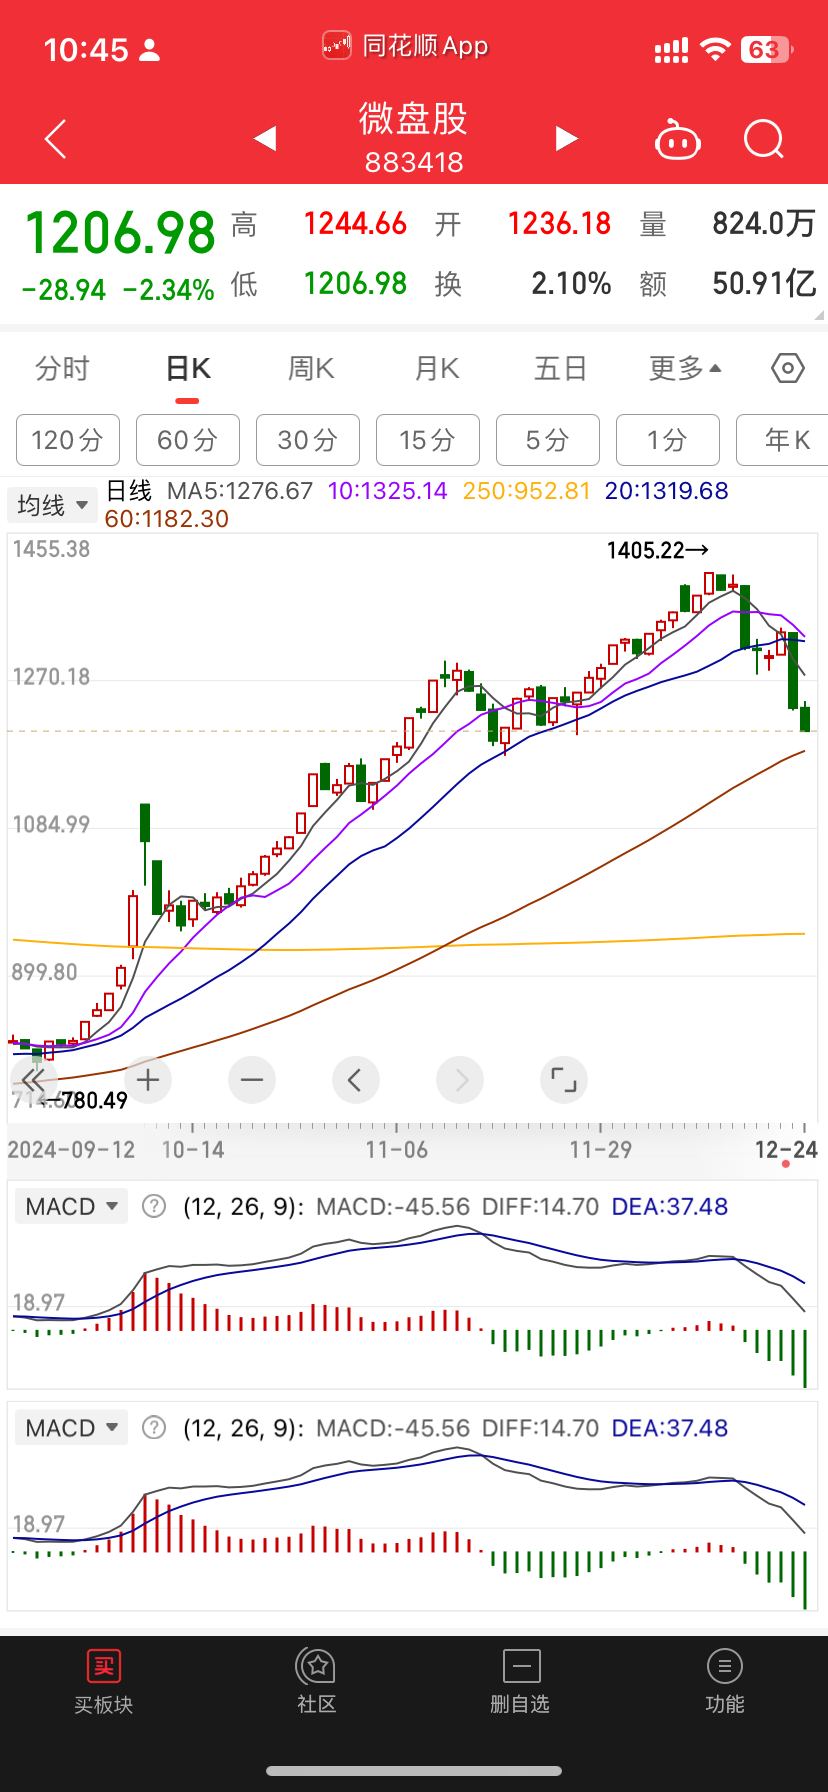Tap the open price 1236.18

point(559,223)
